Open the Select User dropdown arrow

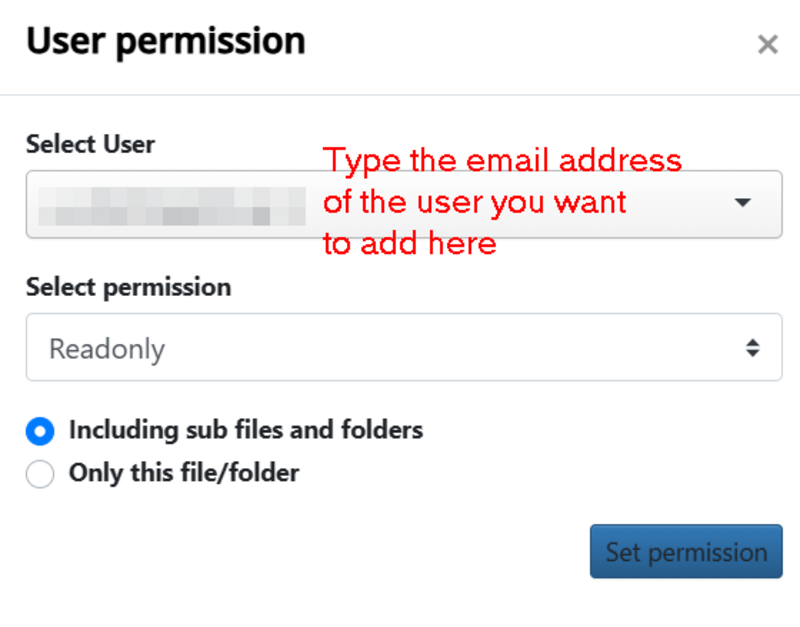click(742, 203)
